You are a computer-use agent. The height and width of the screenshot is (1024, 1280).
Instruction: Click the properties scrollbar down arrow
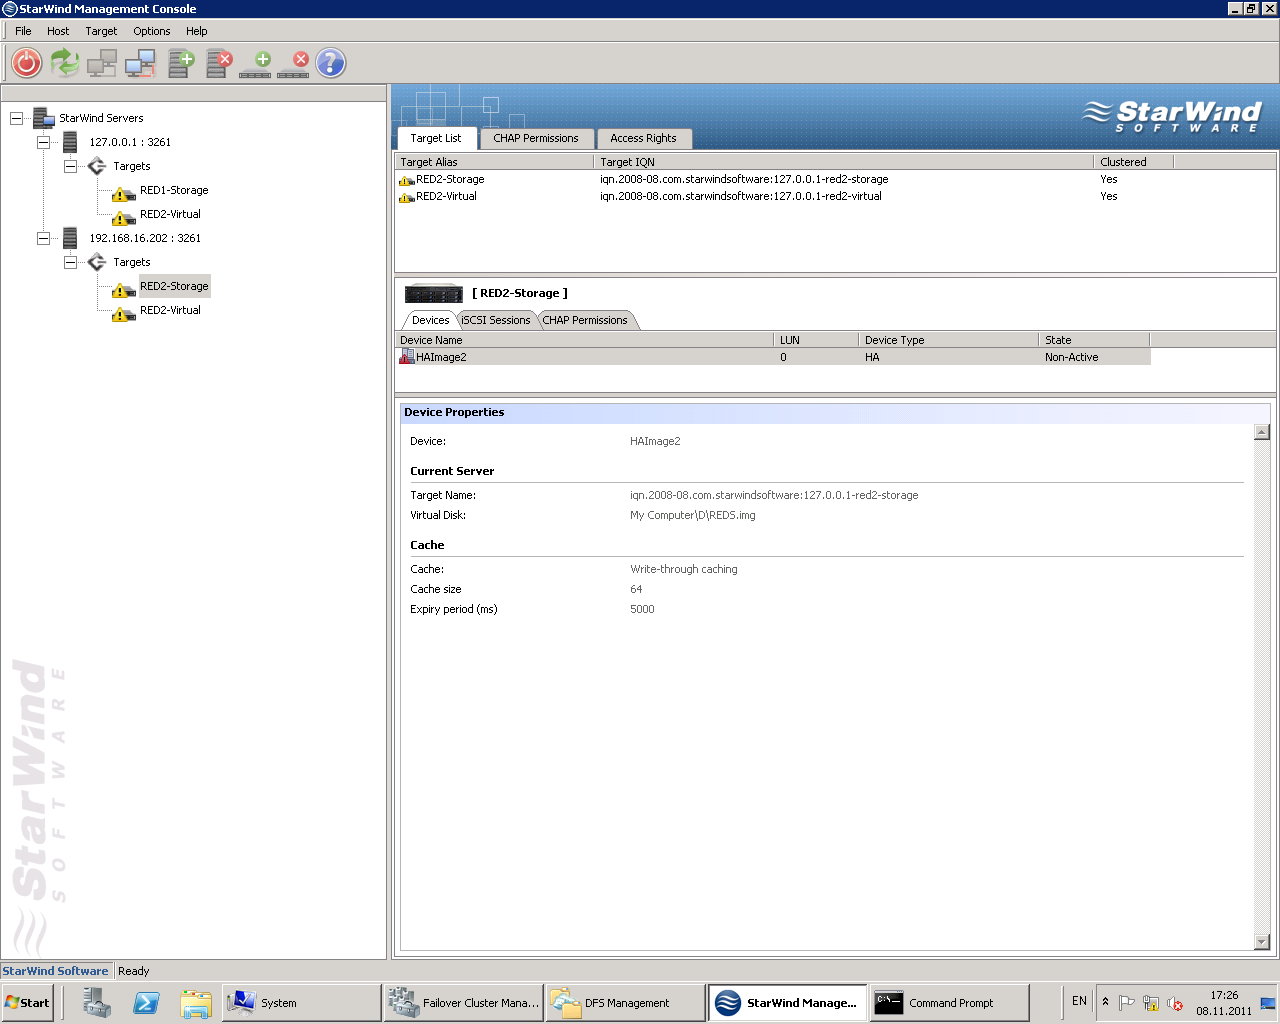click(1262, 942)
